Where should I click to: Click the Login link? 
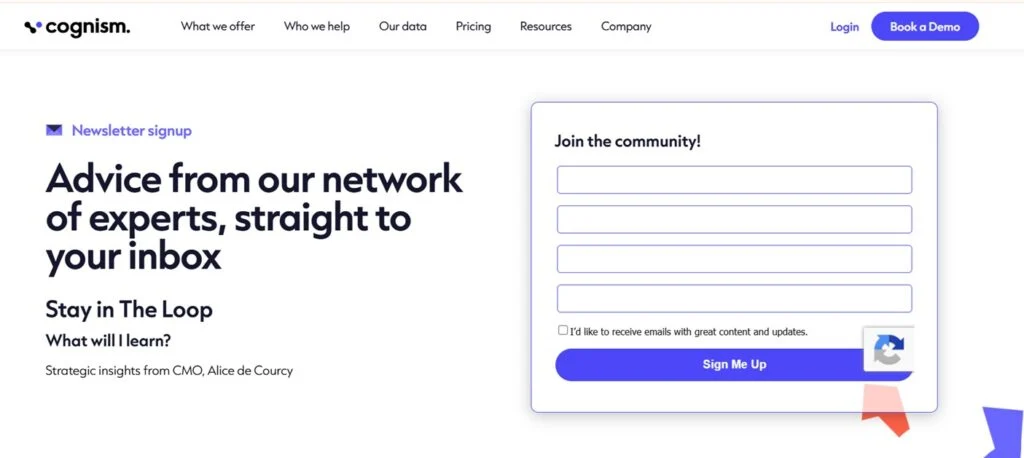[x=844, y=27]
